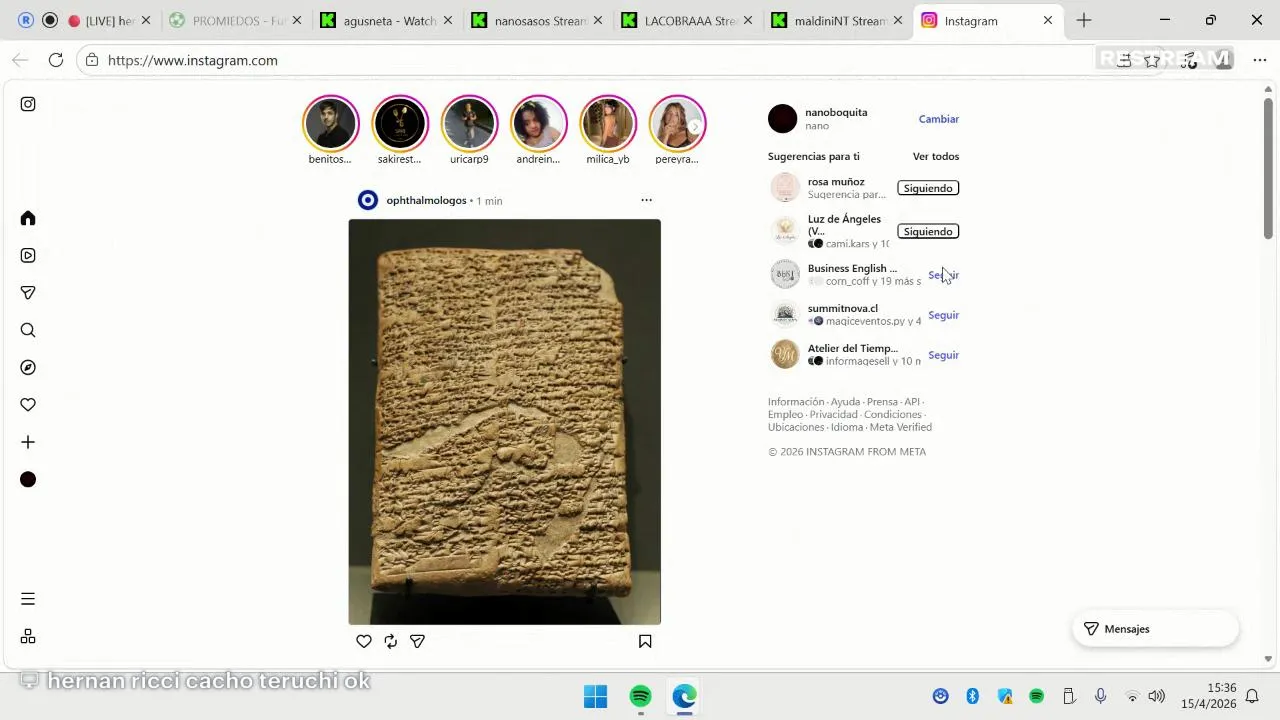This screenshot has height=720, width=1280.
Task: Open Idioma footer link
Action: 847,427
